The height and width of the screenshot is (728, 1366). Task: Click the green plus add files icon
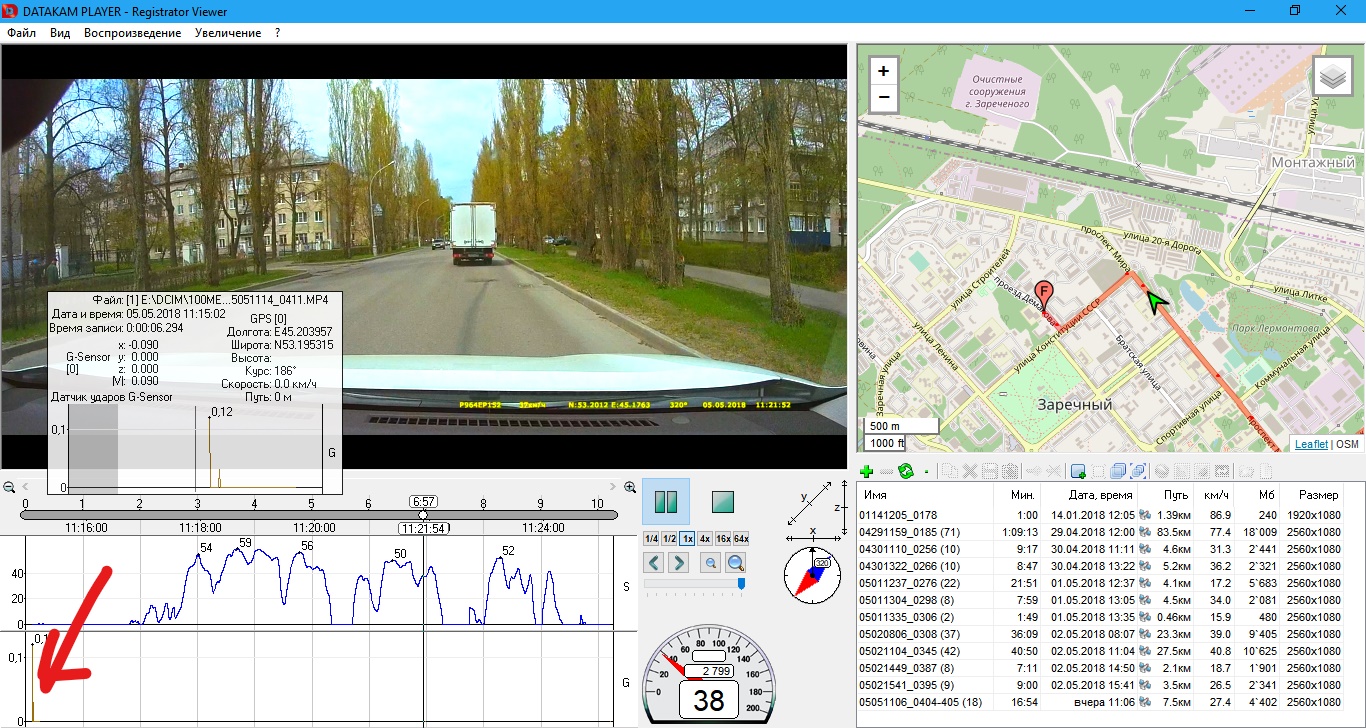click(867, 471)
